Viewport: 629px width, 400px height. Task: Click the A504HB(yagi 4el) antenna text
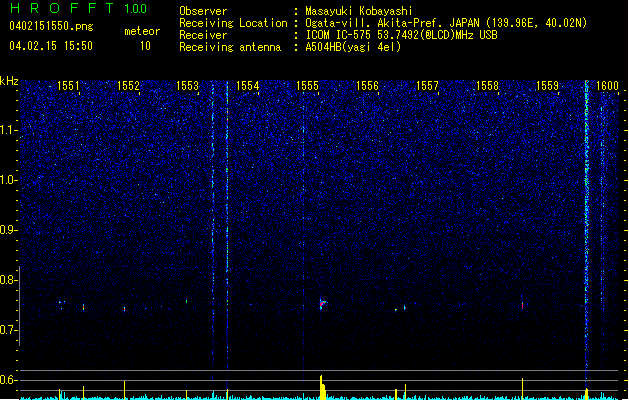(353, 47)
